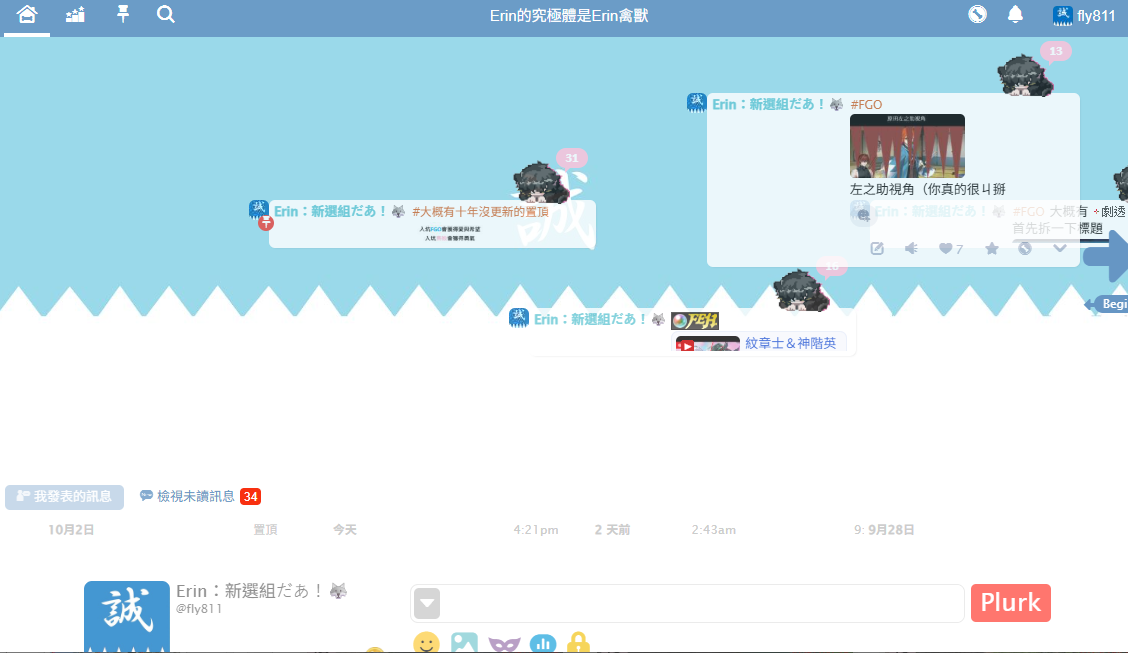Open the hot plurks ranking icon
The height and width of the screenshot is (653, 1128).
point(75,15)
